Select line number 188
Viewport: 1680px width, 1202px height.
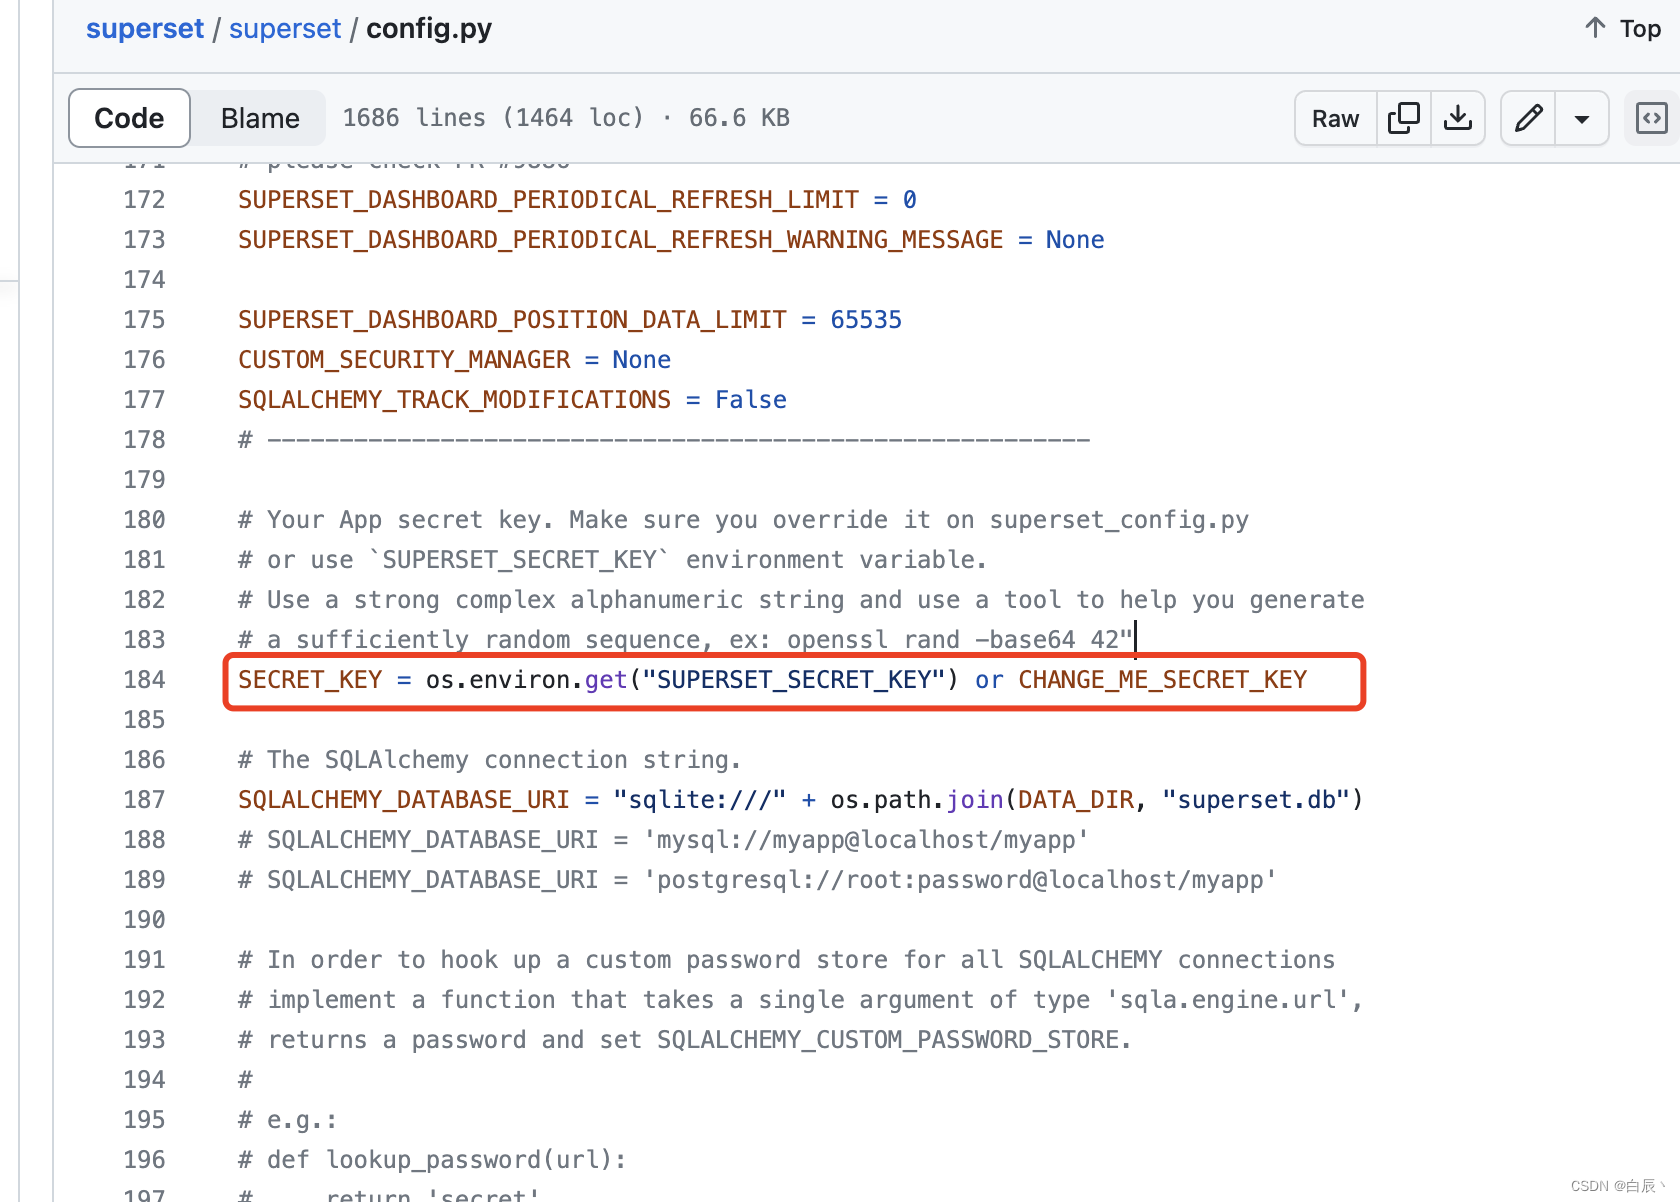click(144, 840)
